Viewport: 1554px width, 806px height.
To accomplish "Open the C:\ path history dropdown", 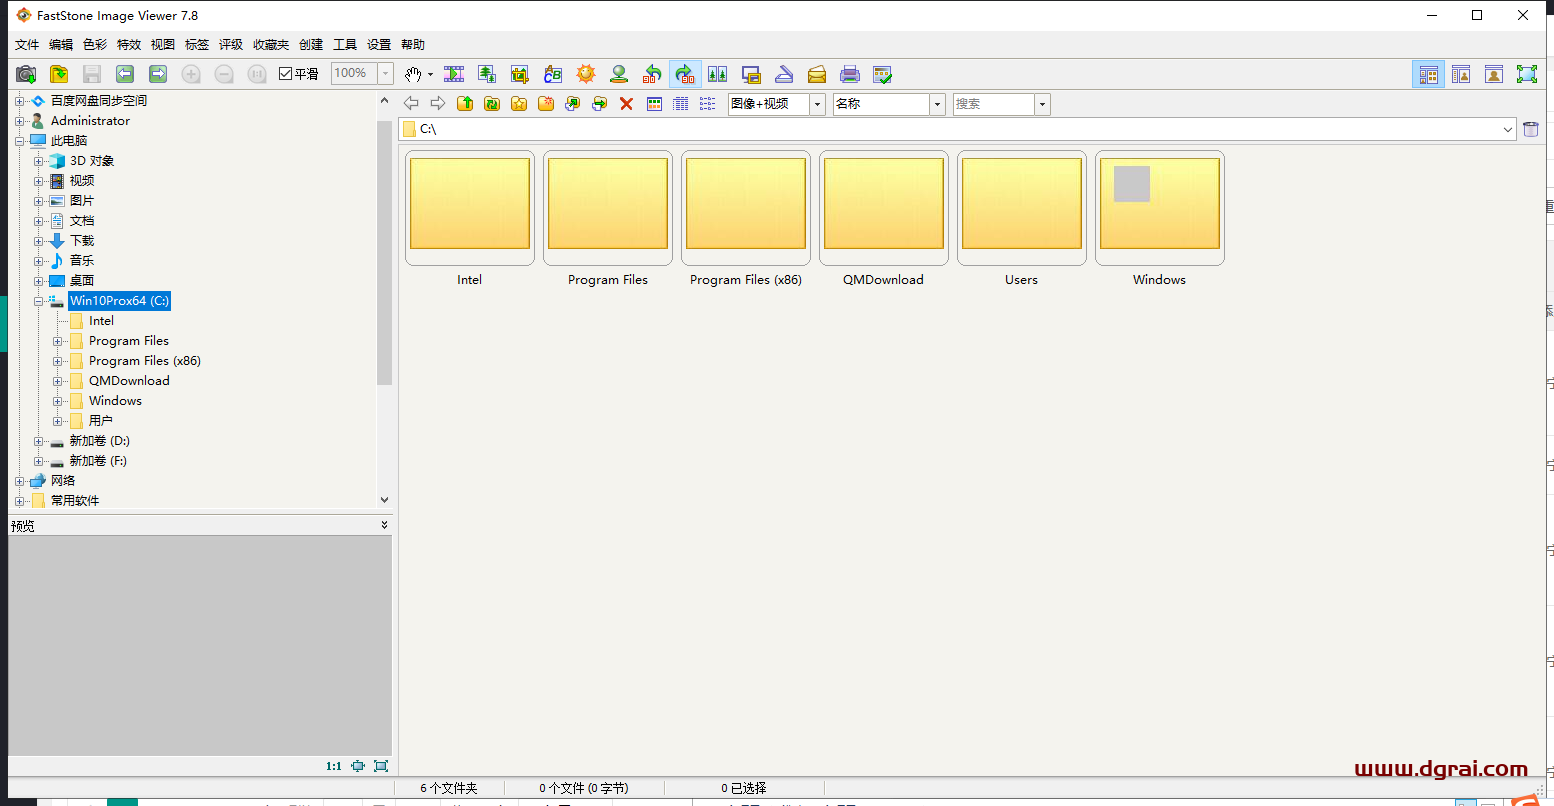I will coord(1508,129).
